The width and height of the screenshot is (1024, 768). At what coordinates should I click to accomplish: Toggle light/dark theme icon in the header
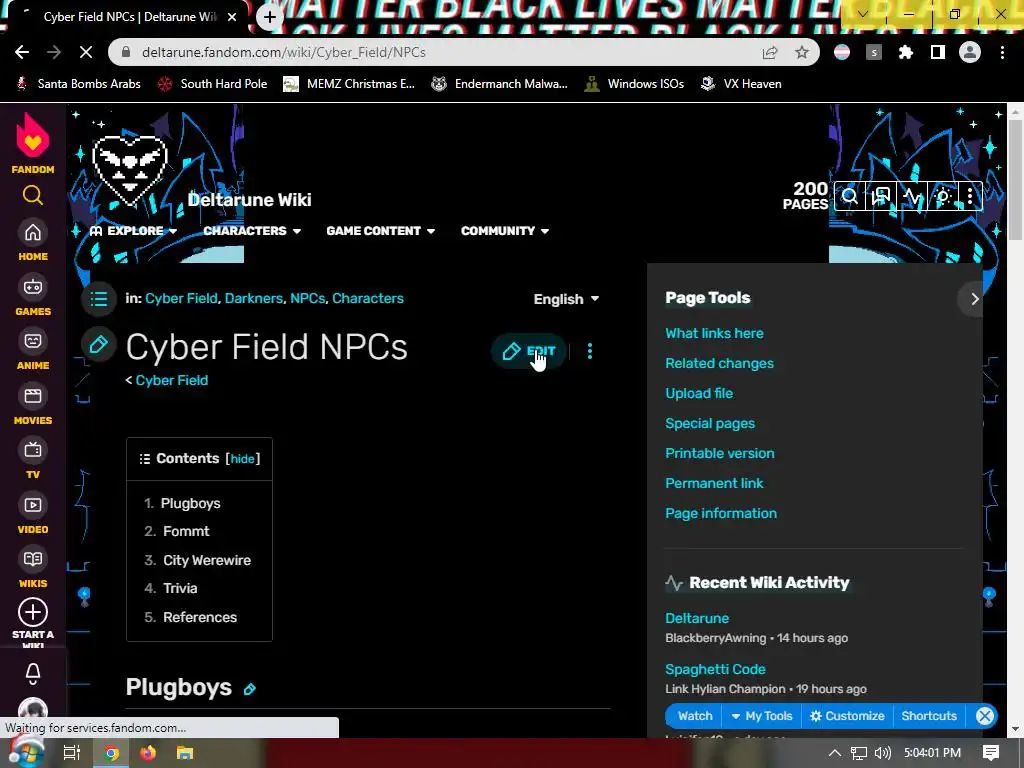[942, 196]
